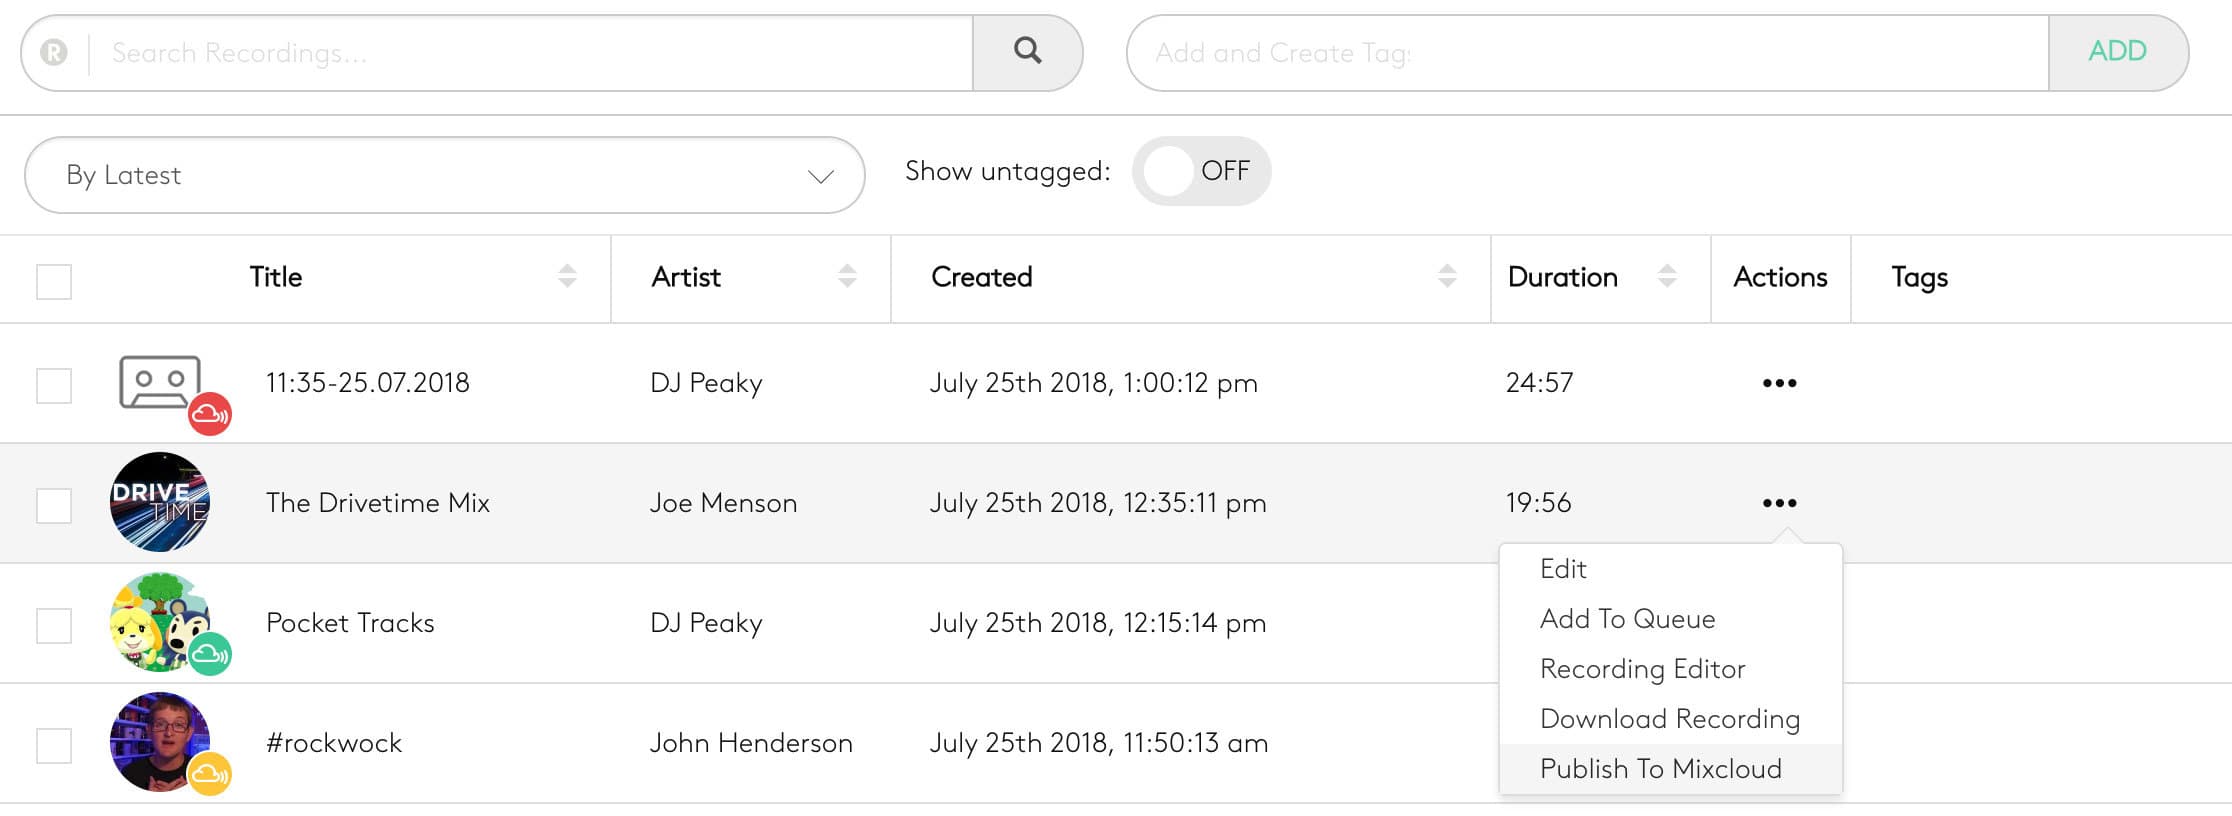Screen dimensions: 2232x816
Task: Sort recordings by Title column arrows
Action: tap(567, 277)
